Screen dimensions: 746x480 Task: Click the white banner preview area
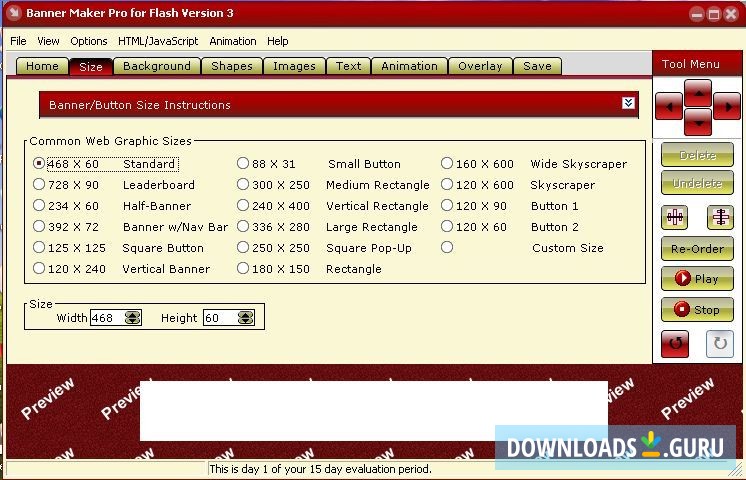(373, 411)
